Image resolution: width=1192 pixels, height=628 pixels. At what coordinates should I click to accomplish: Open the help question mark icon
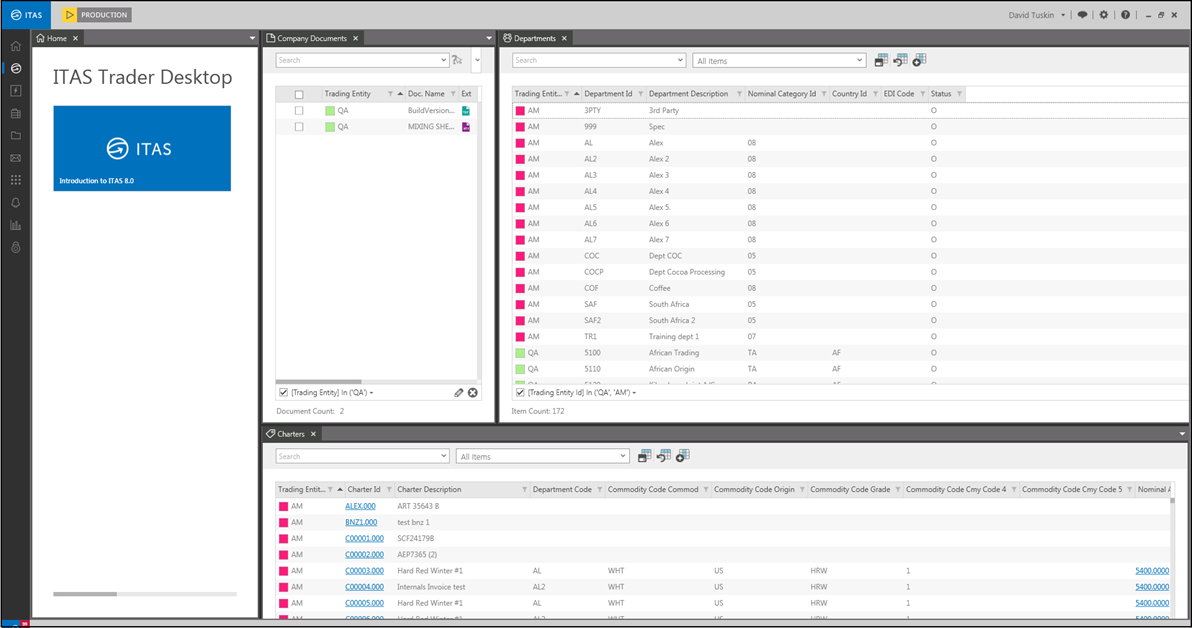1125,15
